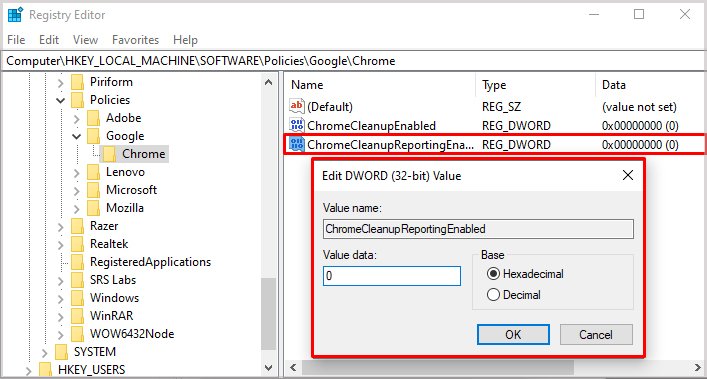Viewport: 707px width, 379px height.
Task: Click the WOW6432Node folder icon
Action: 78,334
